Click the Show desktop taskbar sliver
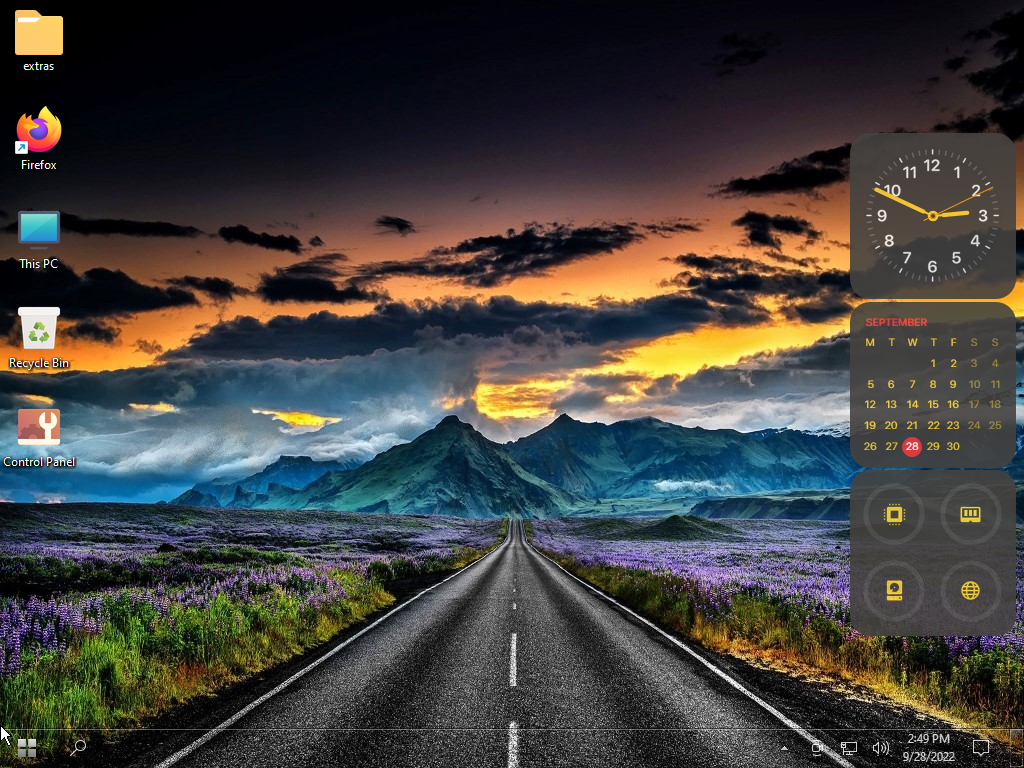1024x768 pixels. coord(1018,748)
